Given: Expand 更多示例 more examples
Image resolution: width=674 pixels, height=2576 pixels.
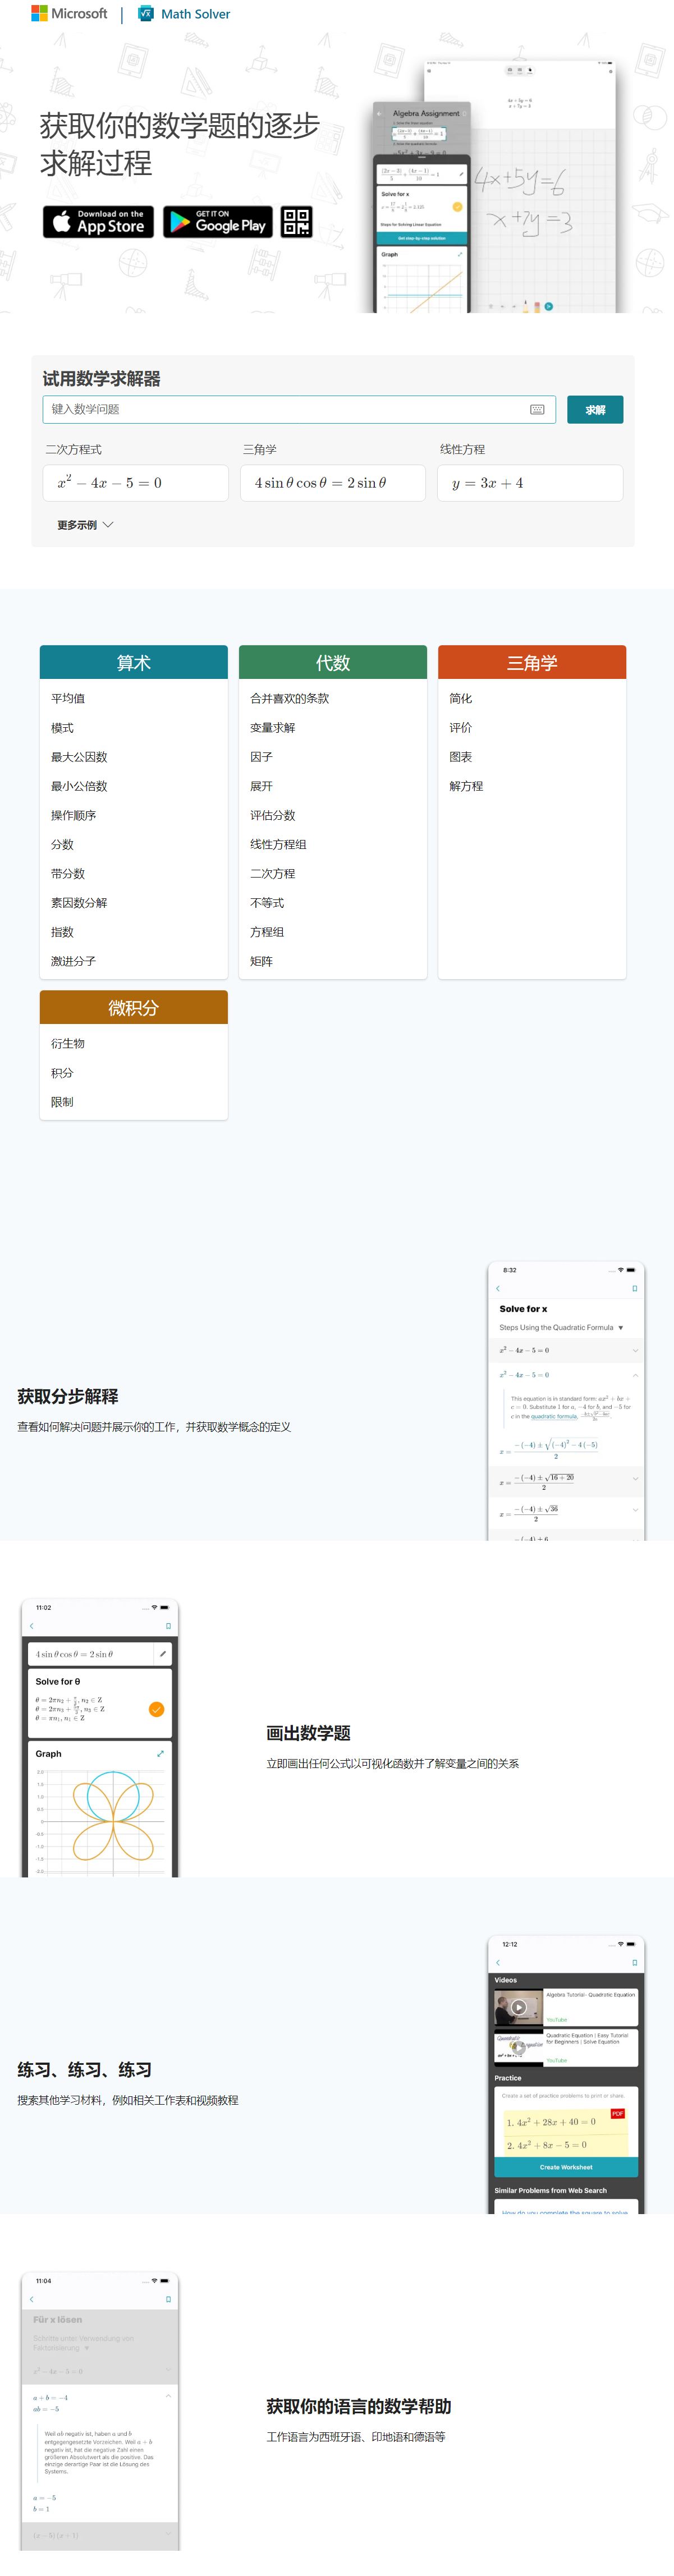Looking at the screenshot, I should point(85,525).
